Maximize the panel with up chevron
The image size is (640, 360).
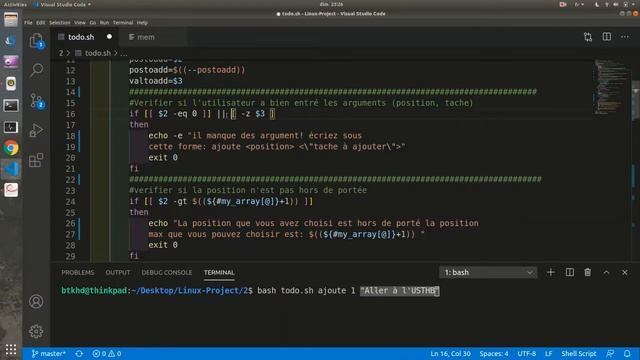pyautogui.click(x=606, y=272)
